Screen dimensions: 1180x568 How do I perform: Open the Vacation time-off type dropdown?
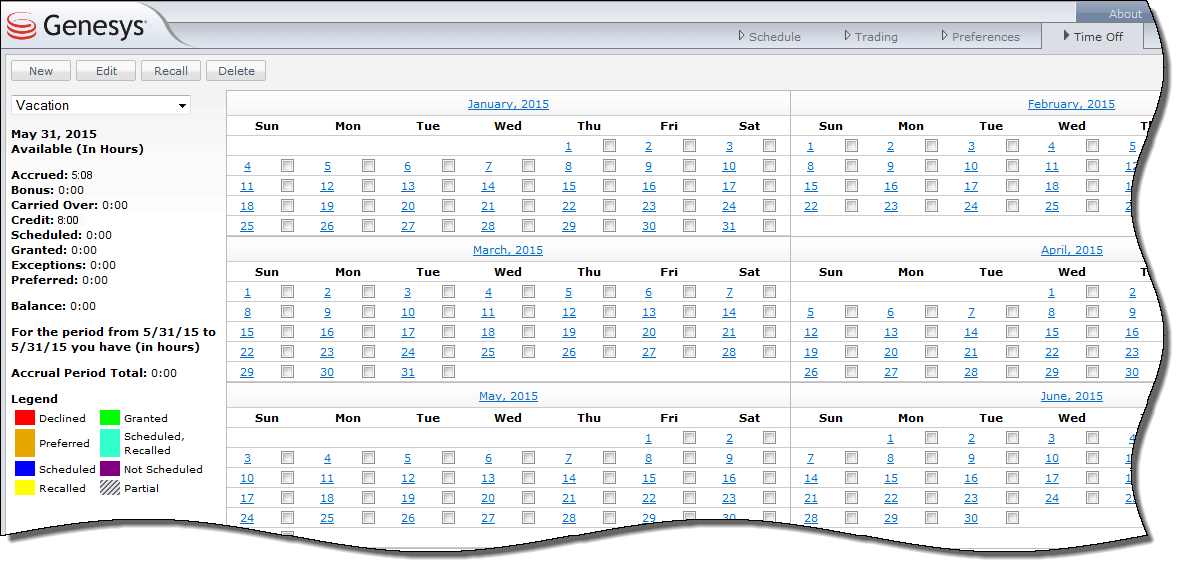pyautogui.click(x=100, y=105)
